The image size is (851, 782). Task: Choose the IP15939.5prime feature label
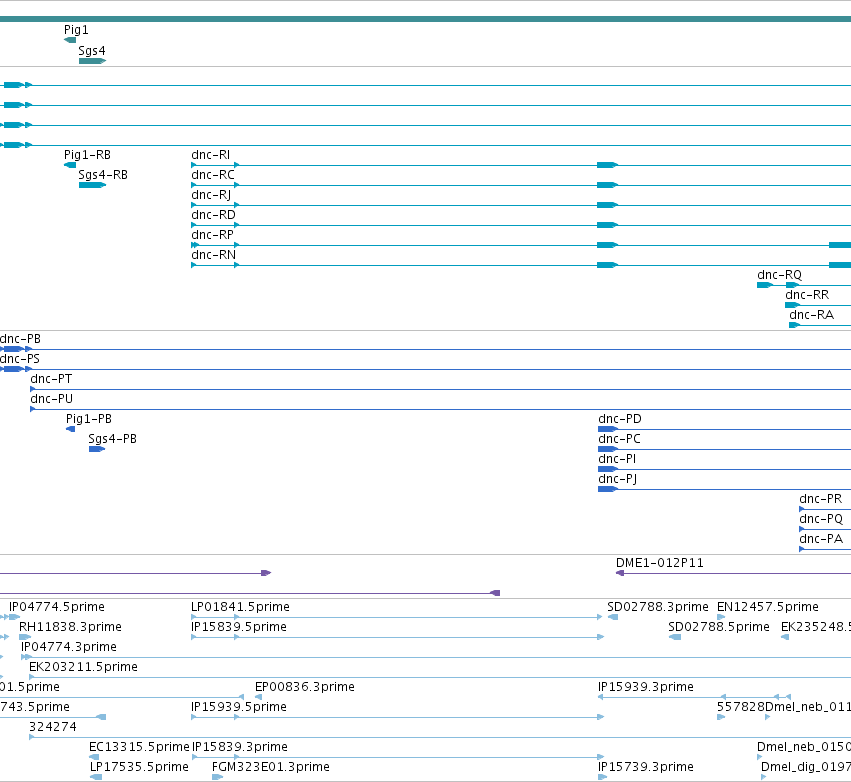coord(239,707)
